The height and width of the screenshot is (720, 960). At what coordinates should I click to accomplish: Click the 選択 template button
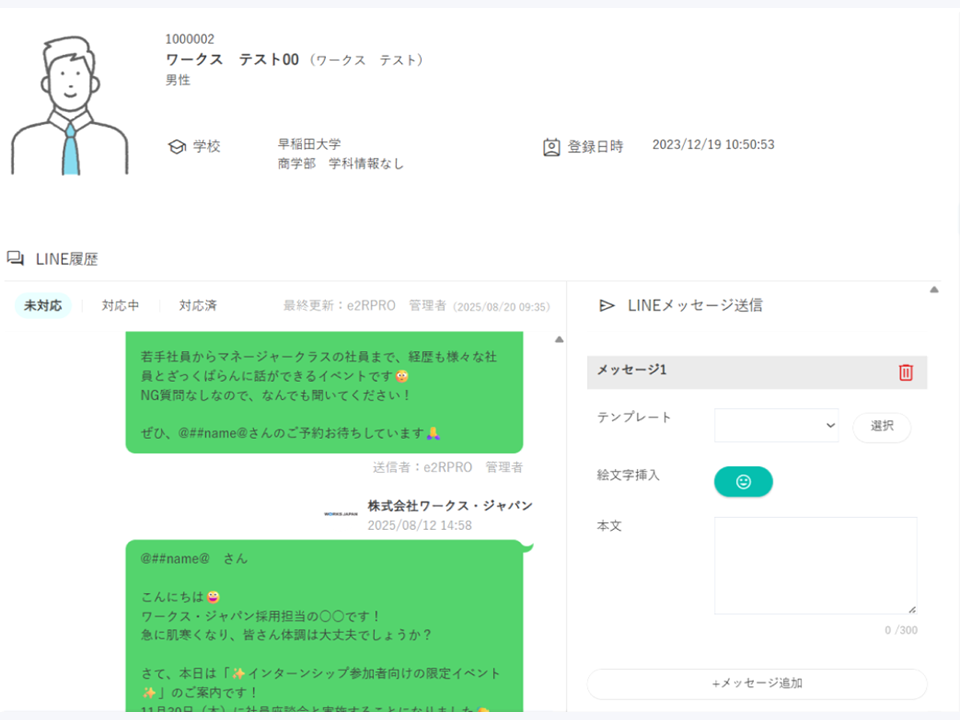pyautogui.click(x=881, y=426)
